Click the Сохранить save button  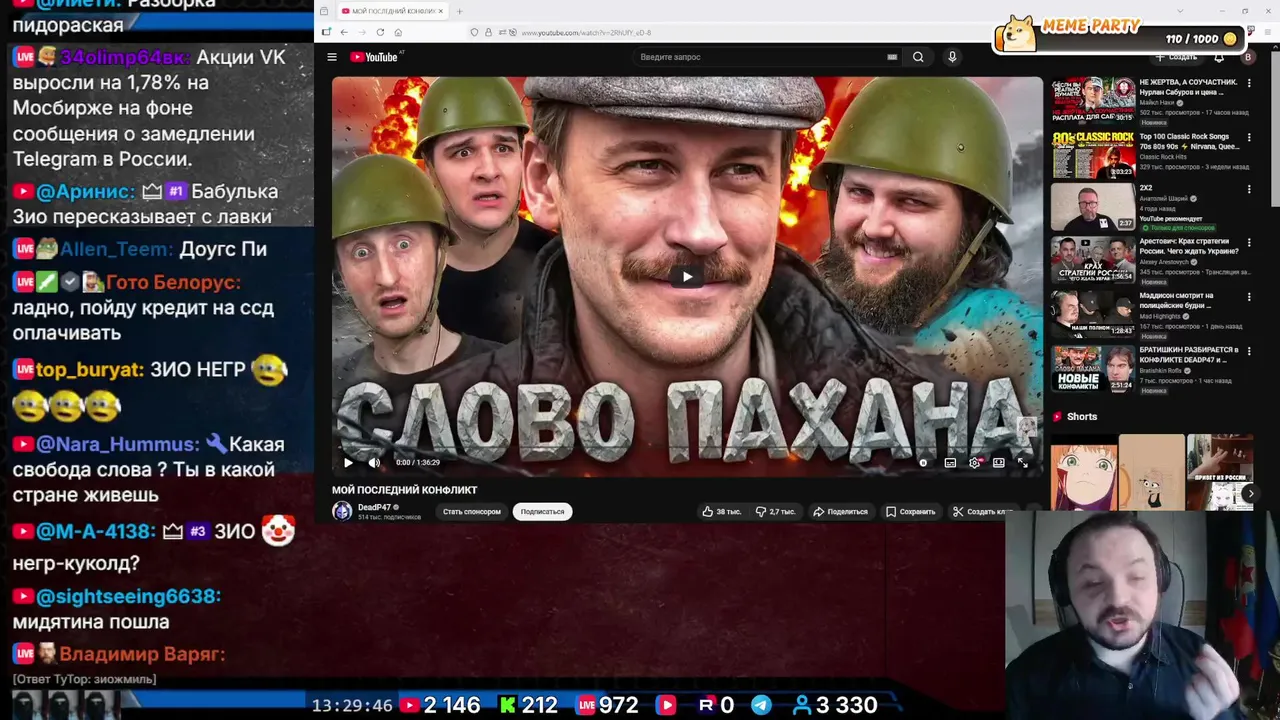tap(910, 511)
